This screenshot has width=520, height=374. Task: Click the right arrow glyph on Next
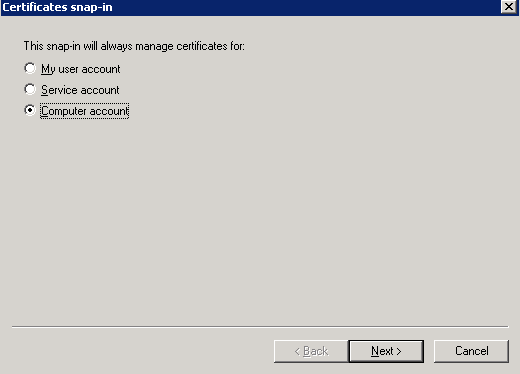pos(399,351)
